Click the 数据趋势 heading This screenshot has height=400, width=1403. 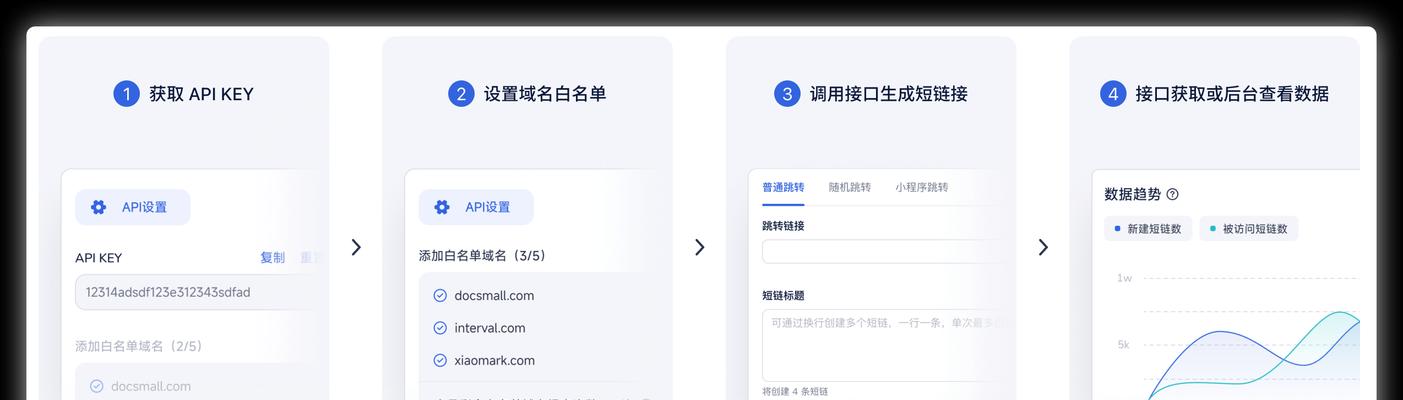pos(1132,194)
